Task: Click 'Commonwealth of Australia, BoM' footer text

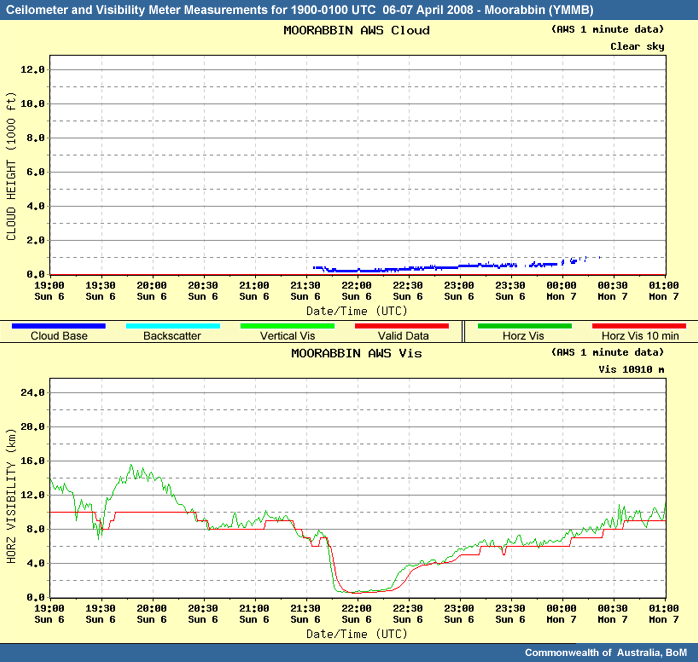Action: pos(606,653)
